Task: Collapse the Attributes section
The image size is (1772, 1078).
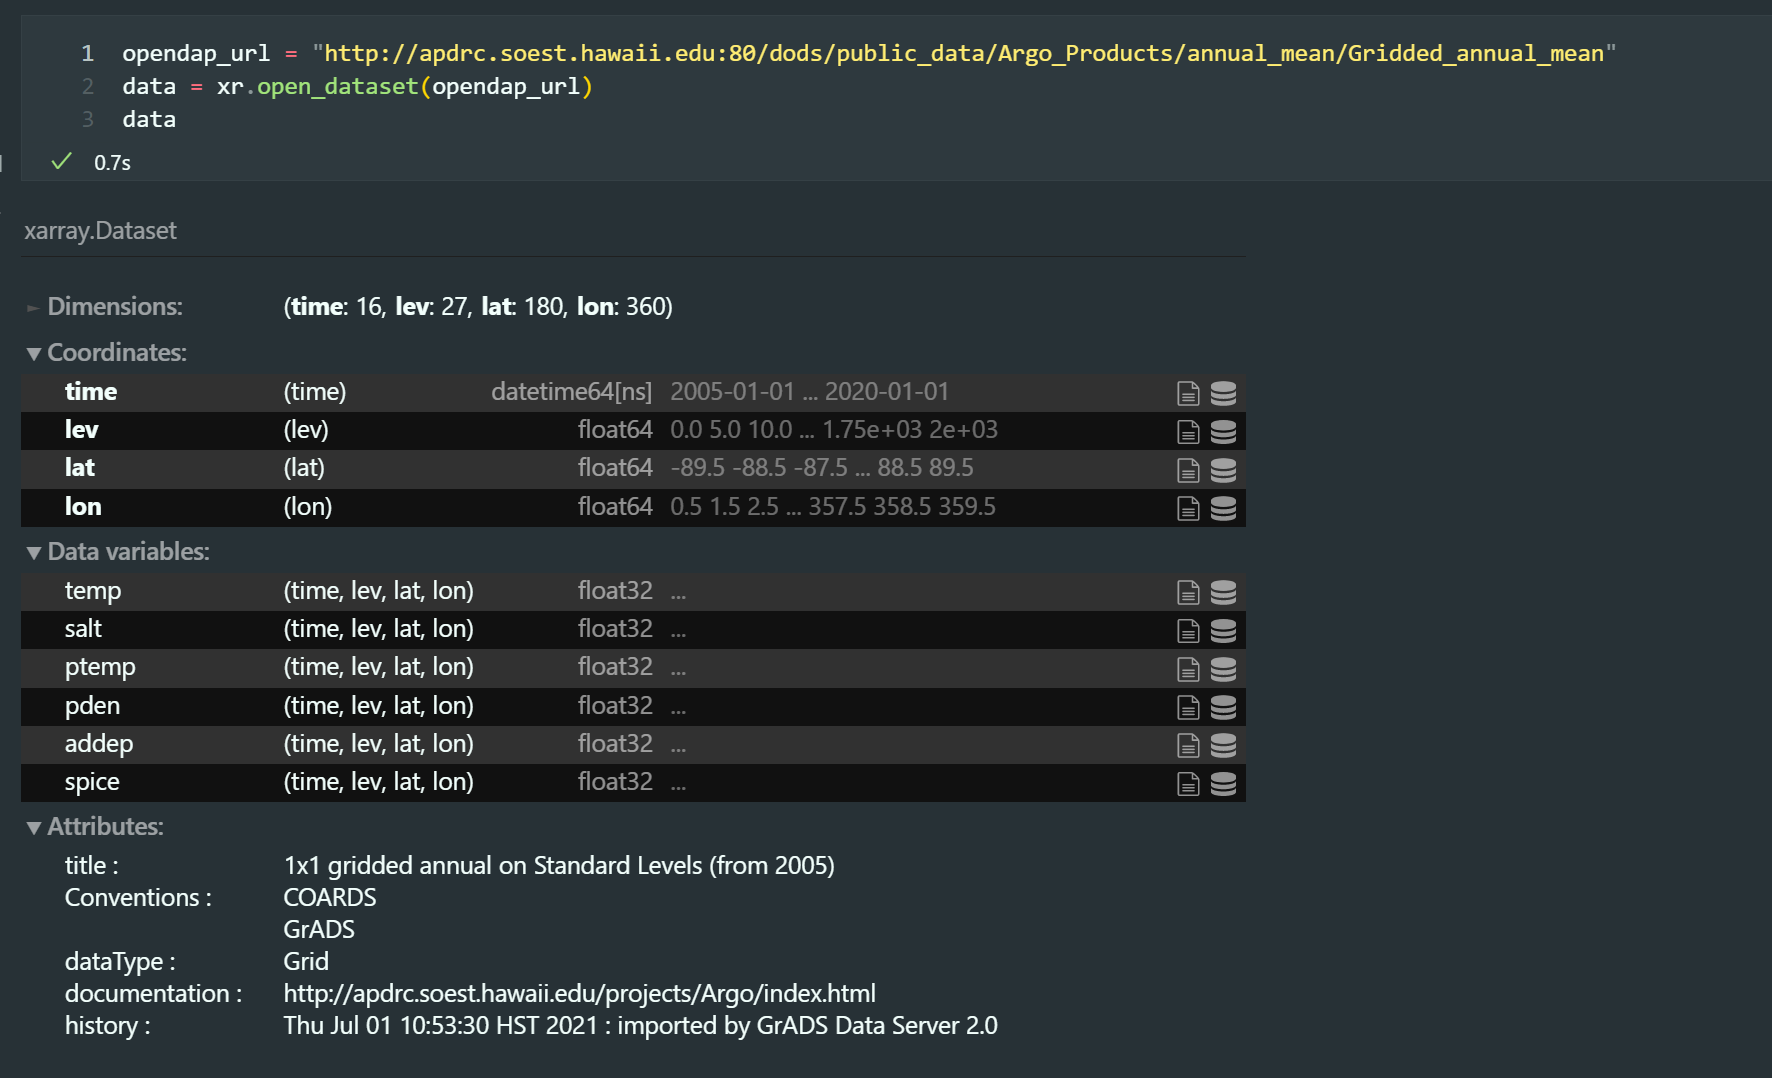Action: [x=95, y=826]
